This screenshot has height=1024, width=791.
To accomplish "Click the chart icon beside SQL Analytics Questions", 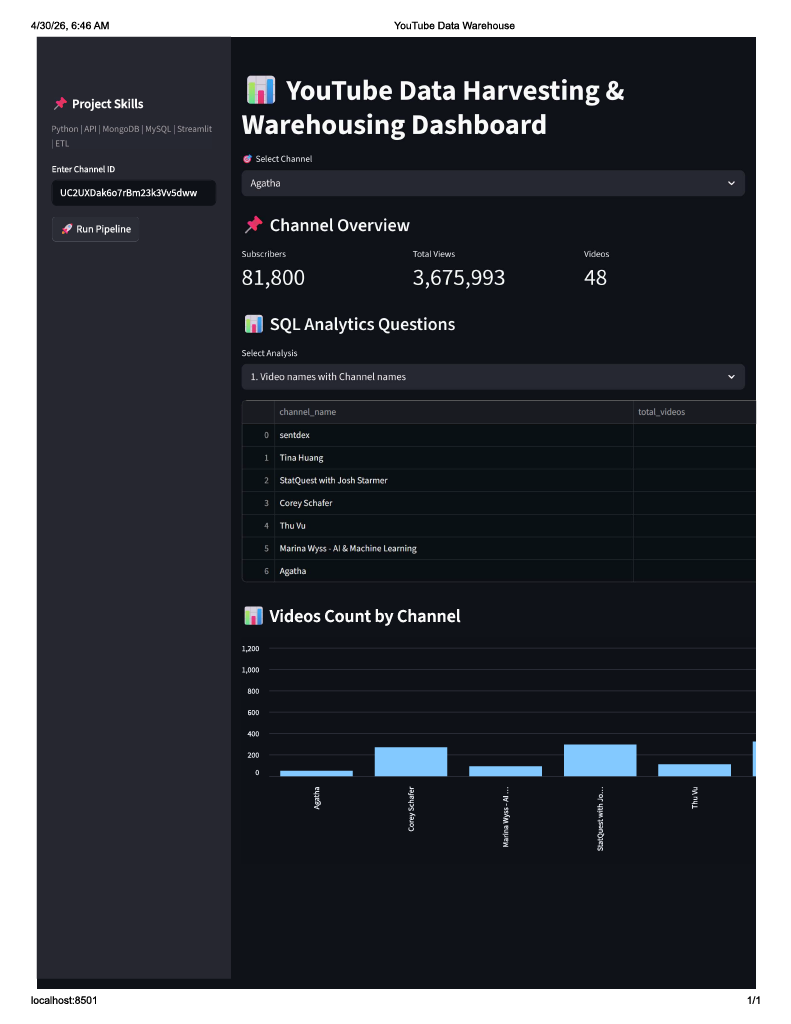I will coord(253,324).
